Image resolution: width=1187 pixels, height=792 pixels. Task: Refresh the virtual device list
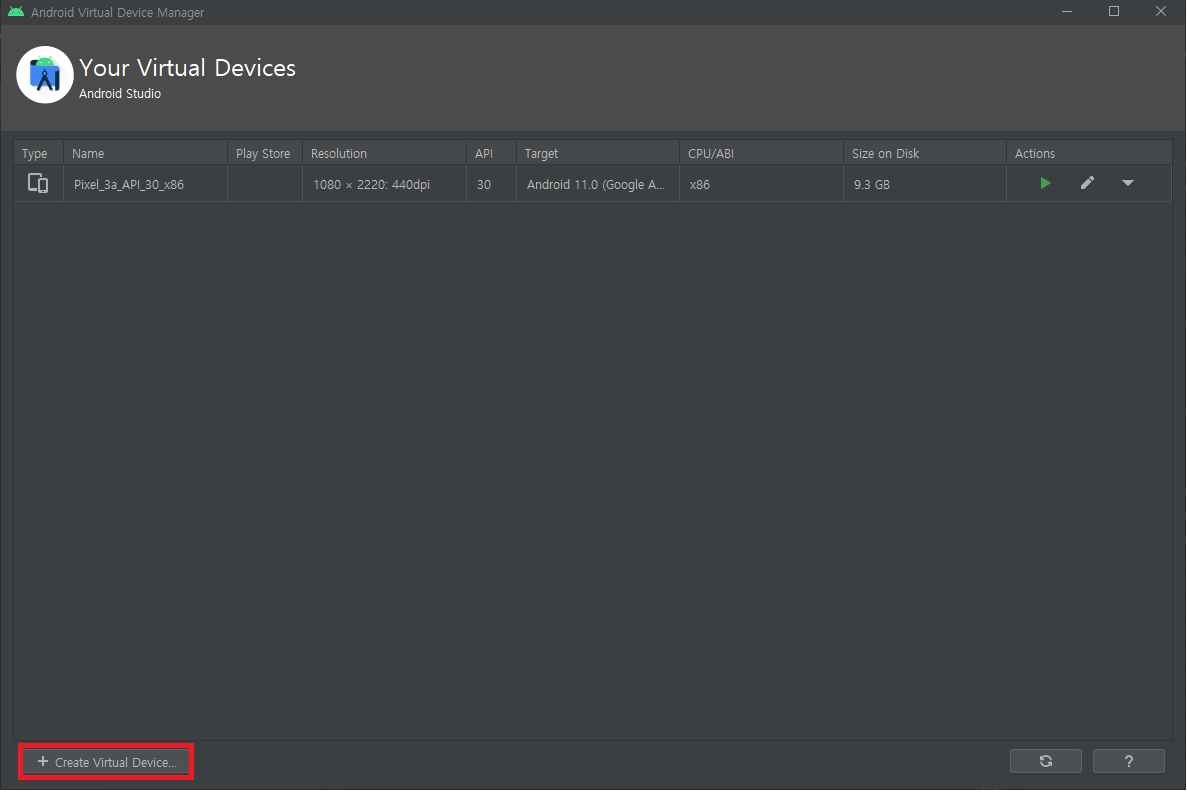pyautogui.click(x=1045, y=762)
